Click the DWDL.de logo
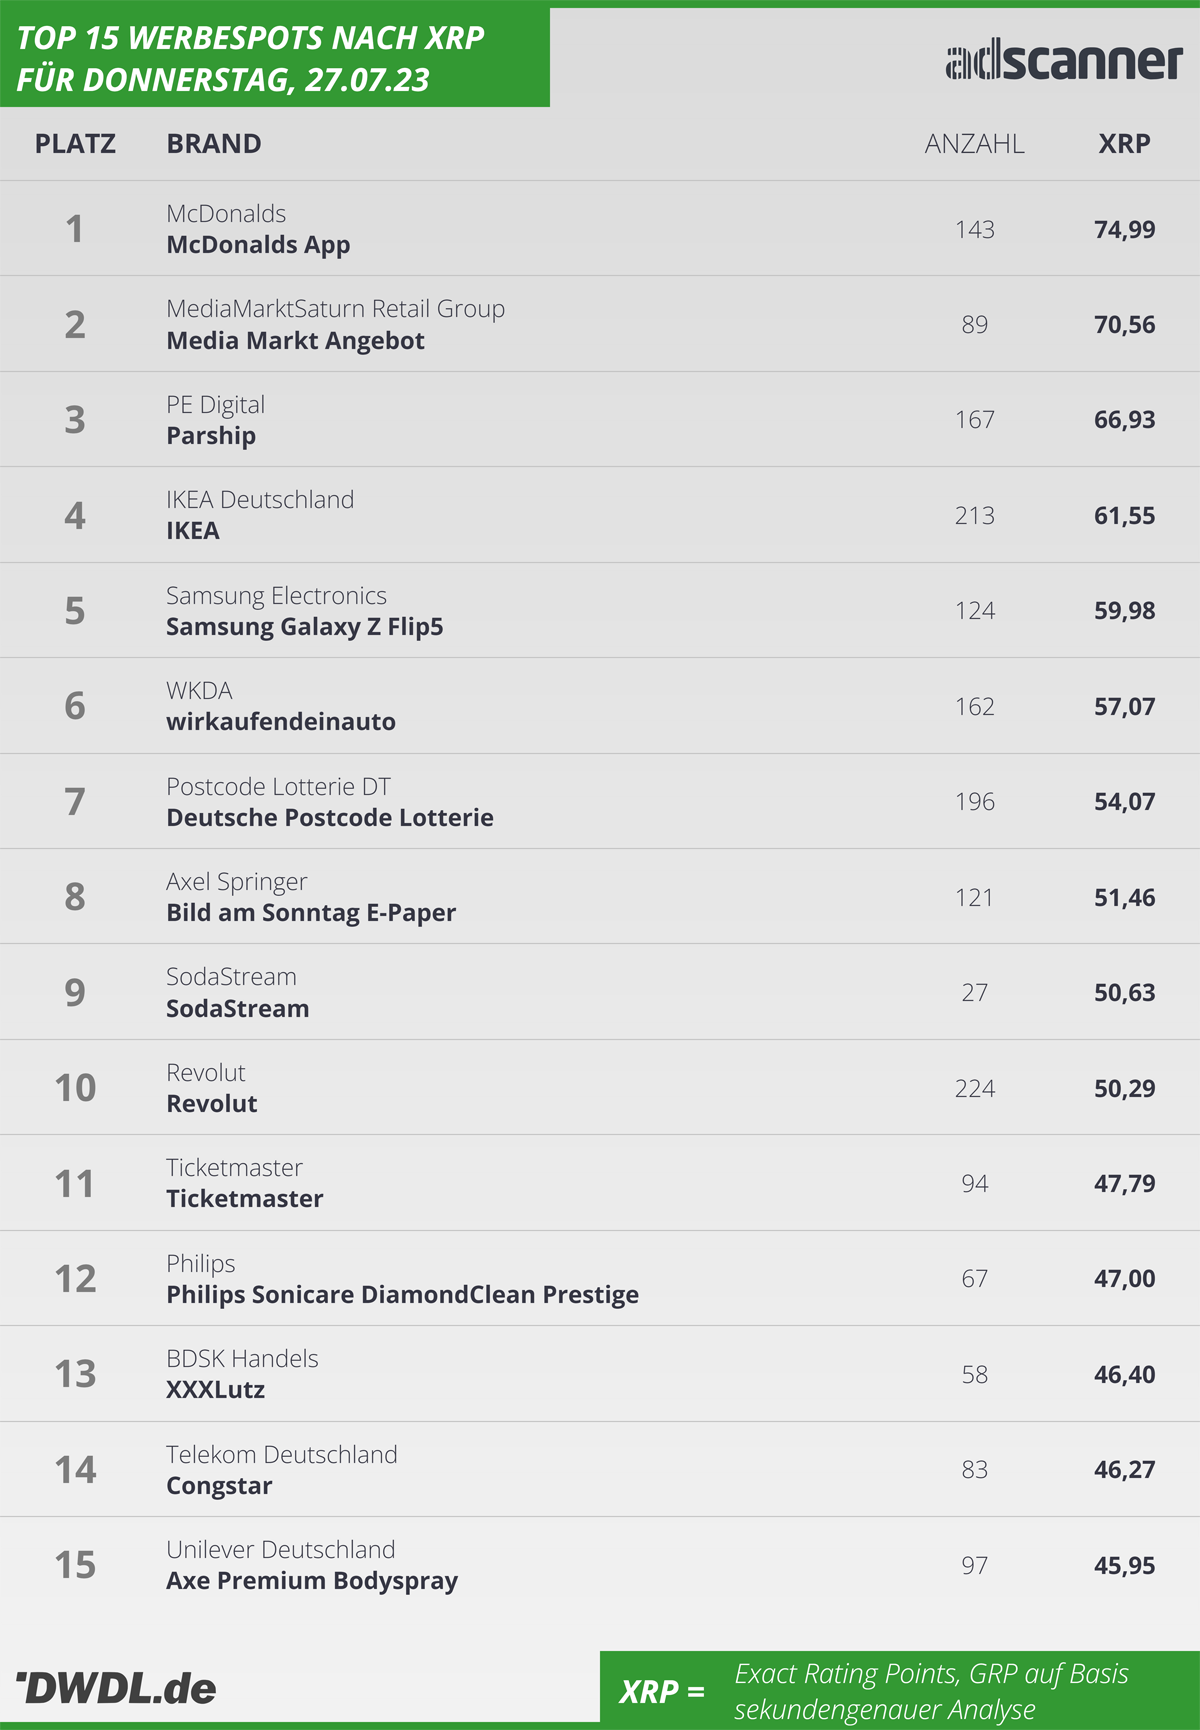The width and height of the screenshot is (1200, 1730). (x=116, y=1688)
